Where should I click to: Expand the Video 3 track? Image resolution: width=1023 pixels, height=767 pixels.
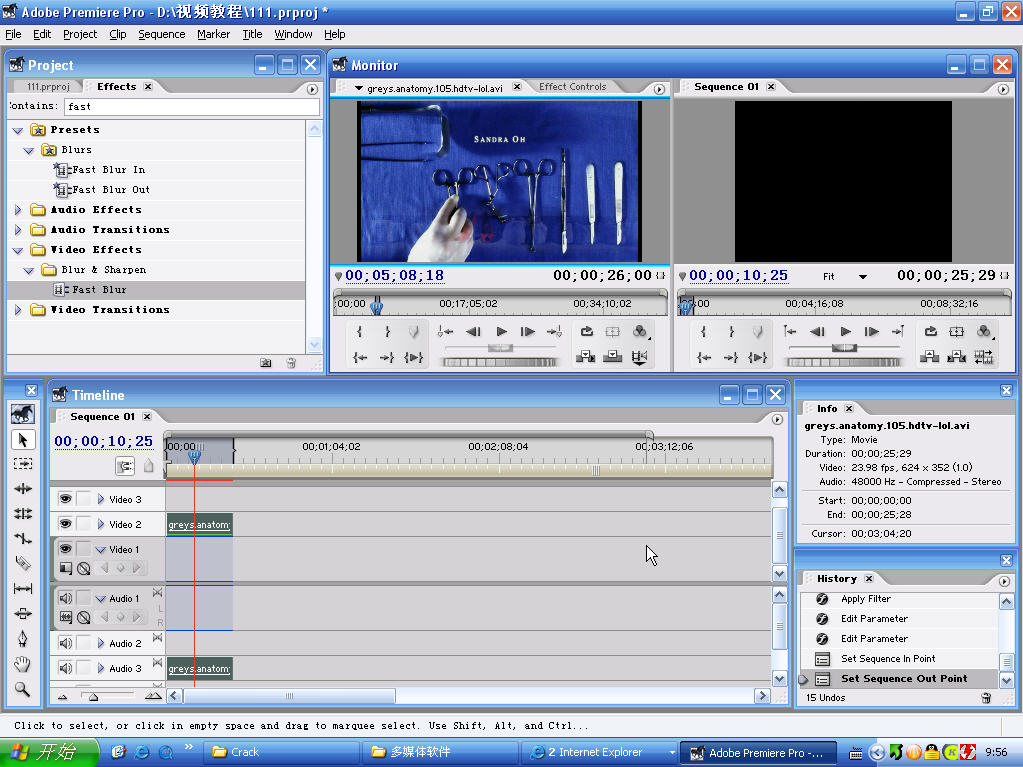click(x=100, y=499)
